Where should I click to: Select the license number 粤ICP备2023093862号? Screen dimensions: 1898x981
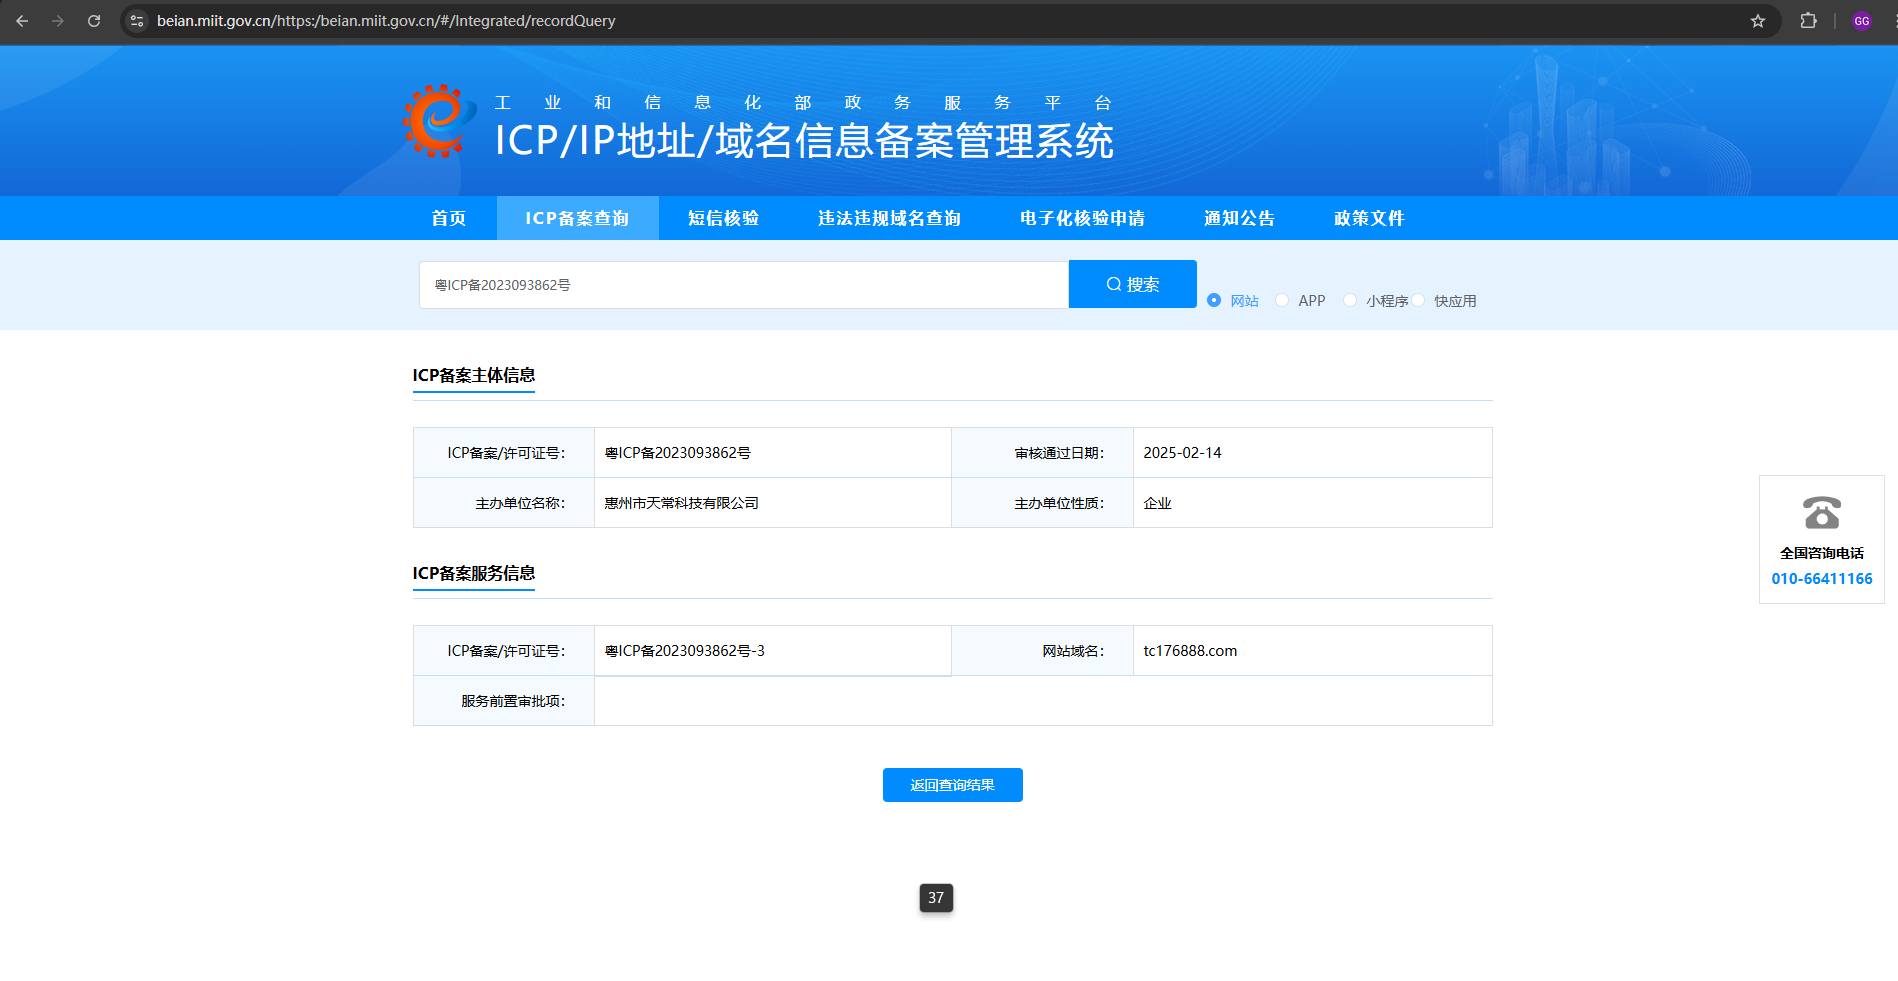pos(677,453)
